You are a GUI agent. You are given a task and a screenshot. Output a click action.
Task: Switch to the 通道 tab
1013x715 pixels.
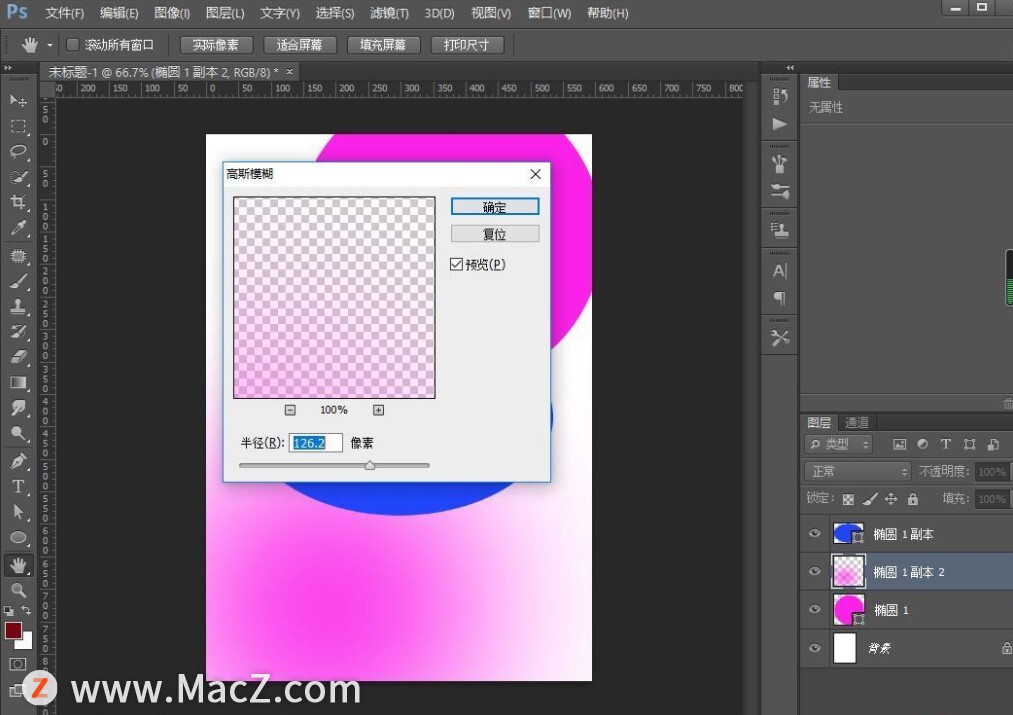click(857, 422)
